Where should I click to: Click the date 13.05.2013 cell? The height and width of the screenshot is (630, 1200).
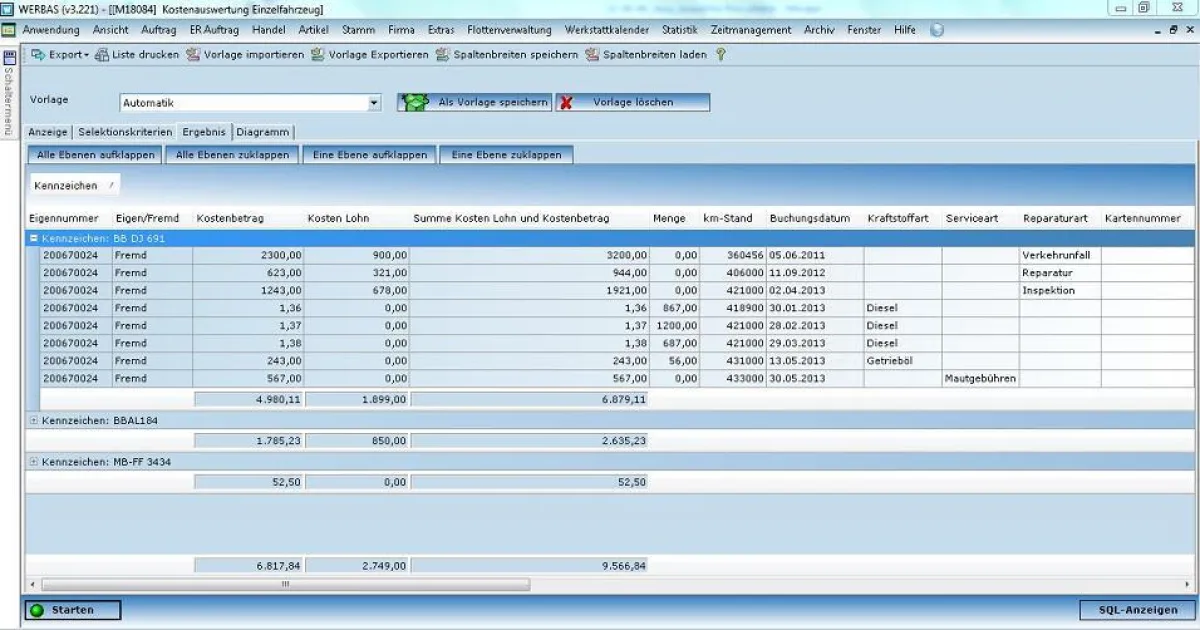pos(814,360)
